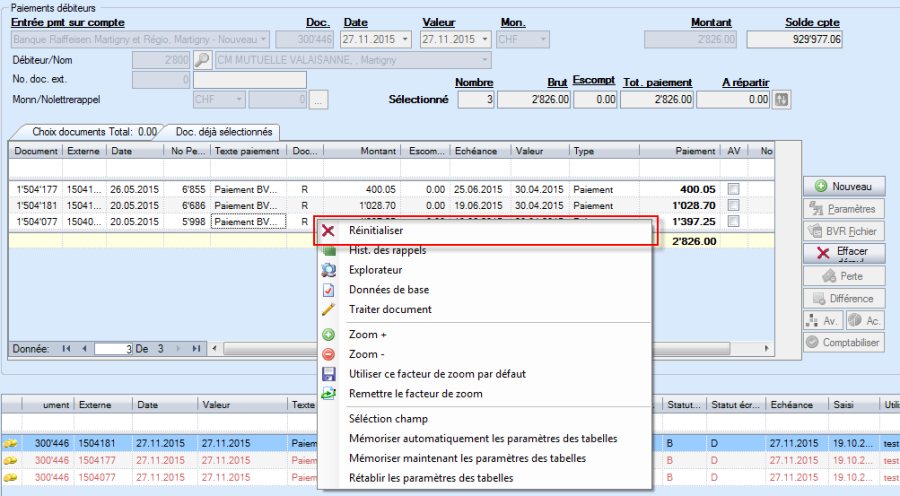Image resolution: width=900 pixels, height=496 pixels.
Task: Click the Nouveau button
Action: tap(844, 186)
